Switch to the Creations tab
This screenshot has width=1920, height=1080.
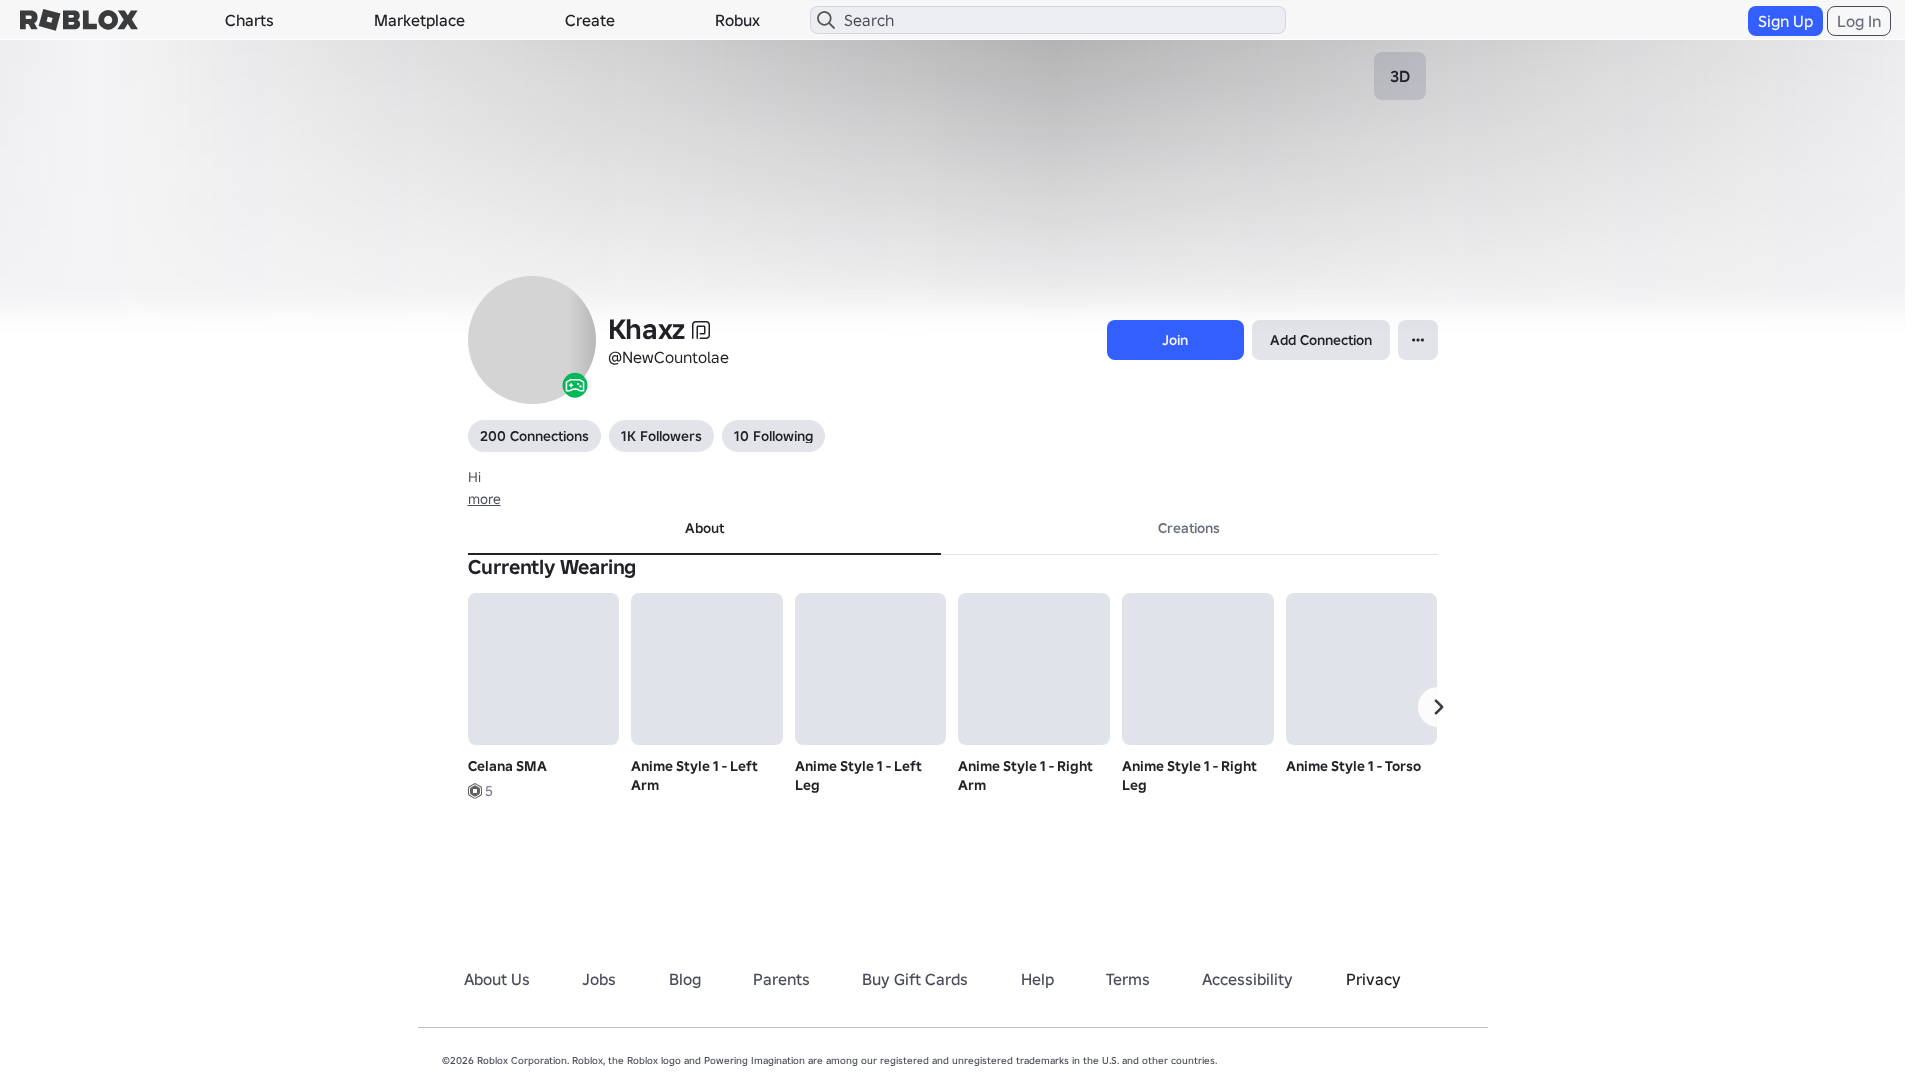tap(1189, 528)
